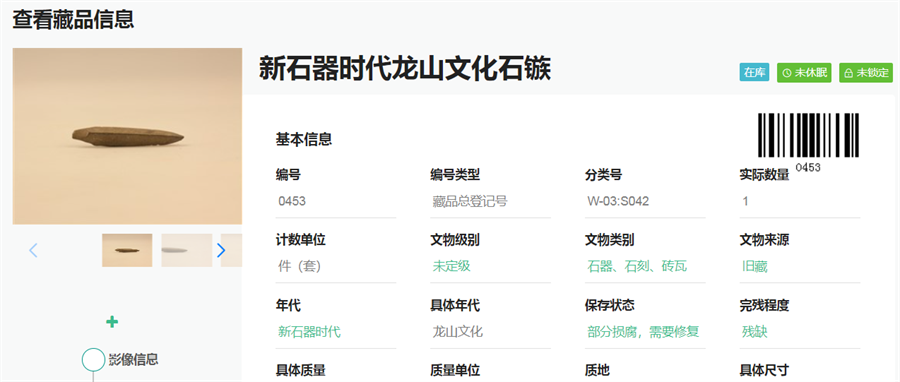
Task: Click the 具体质量 field label
Action: pyautogui.click(x=300, y=371)
